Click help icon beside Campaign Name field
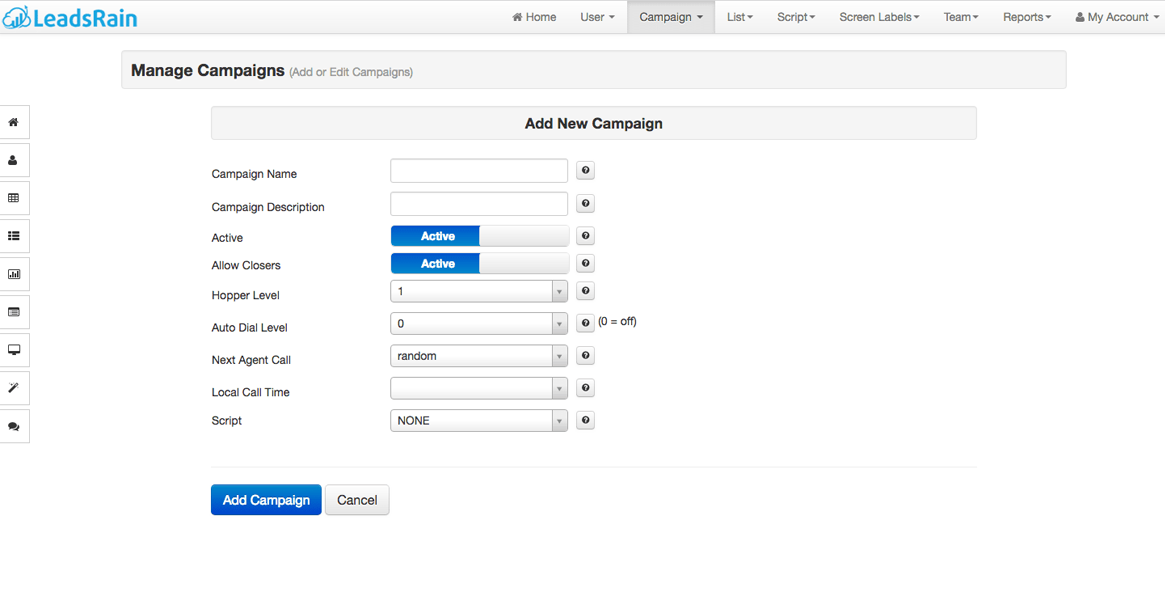The image size is (1165, 593). [586, 171]
